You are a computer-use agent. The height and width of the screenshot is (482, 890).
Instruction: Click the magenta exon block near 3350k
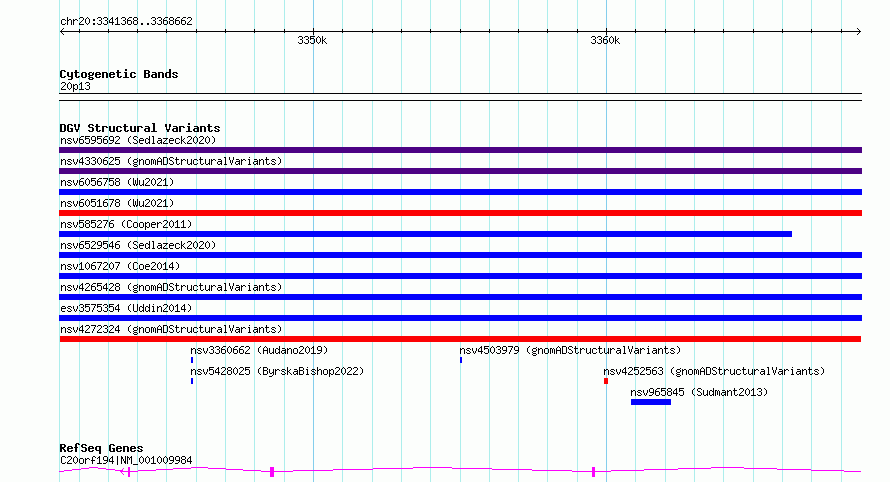[x=272, y=471]
